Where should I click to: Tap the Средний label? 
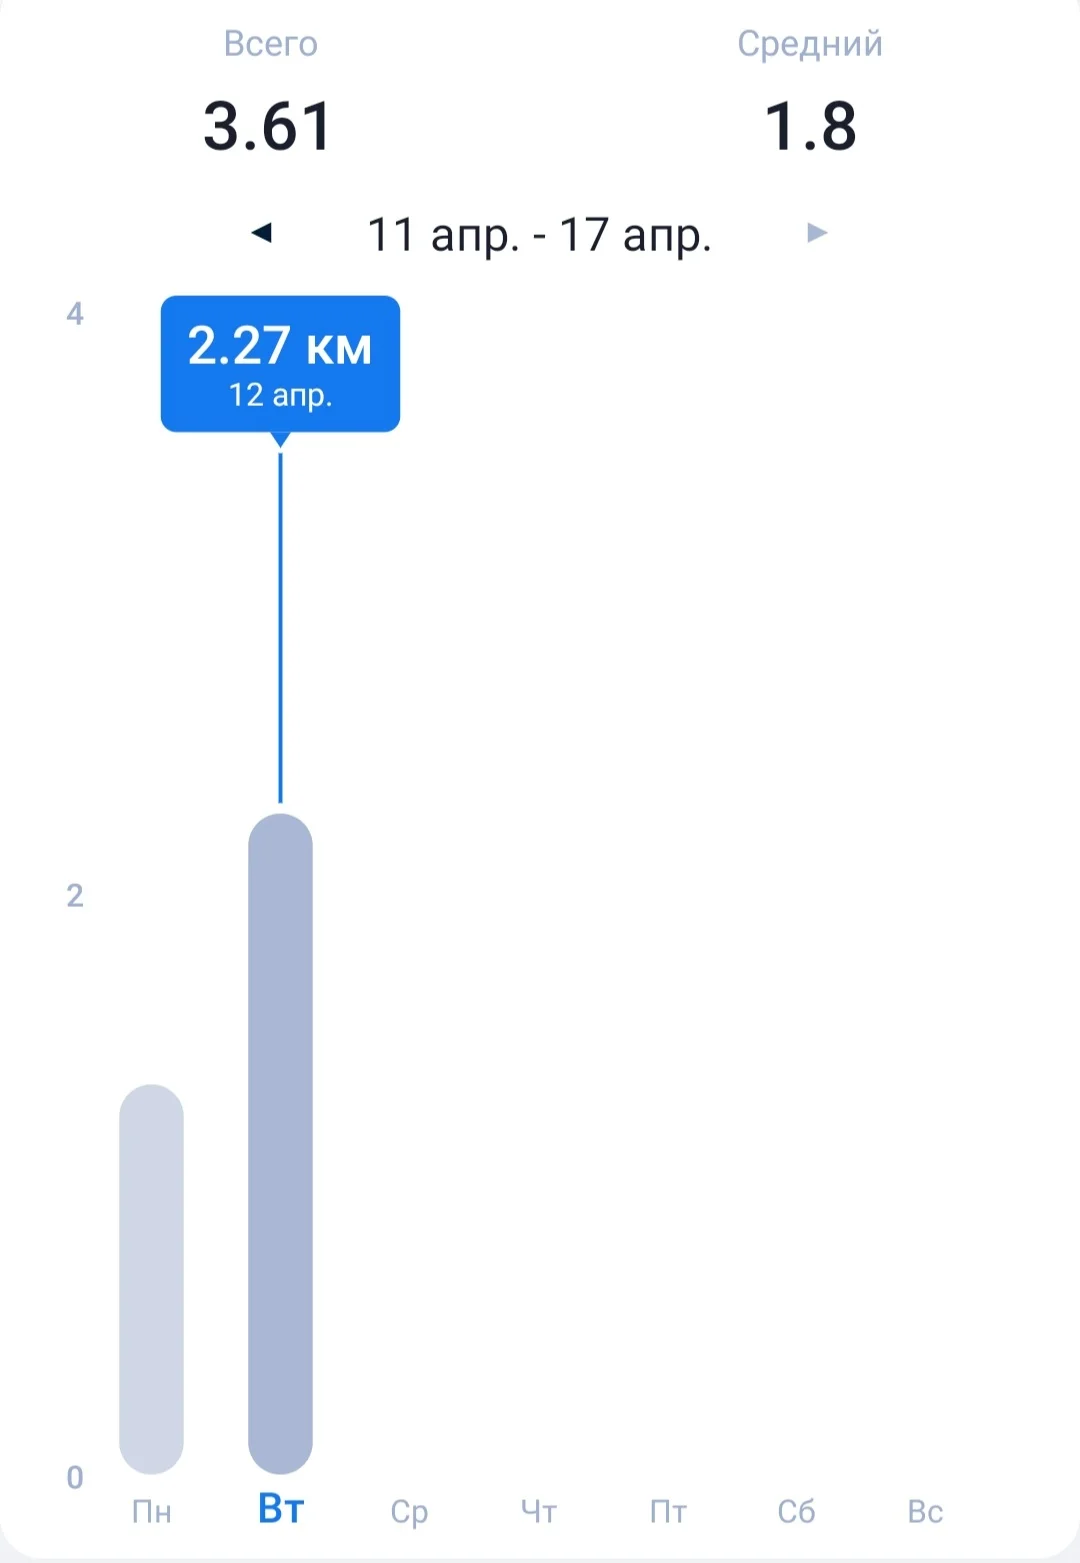[810, 44]
